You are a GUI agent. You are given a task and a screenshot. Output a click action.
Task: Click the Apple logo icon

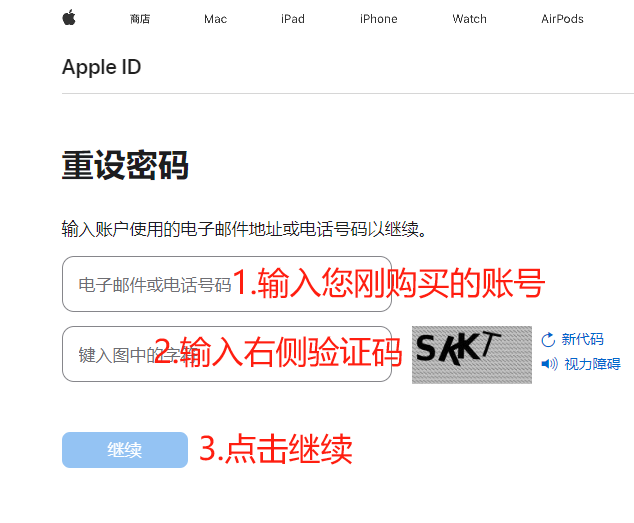click(69, 17)
